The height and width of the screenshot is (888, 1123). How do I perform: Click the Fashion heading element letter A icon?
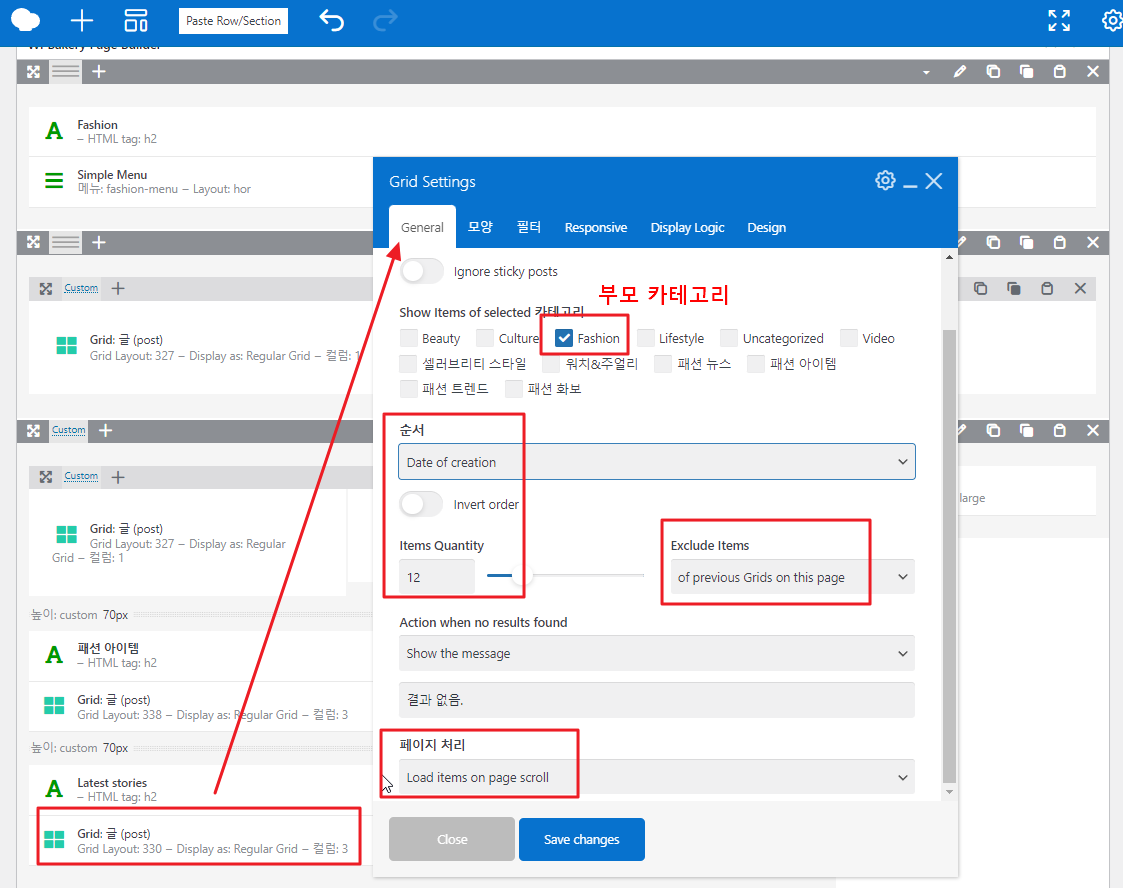pos(54,131)
